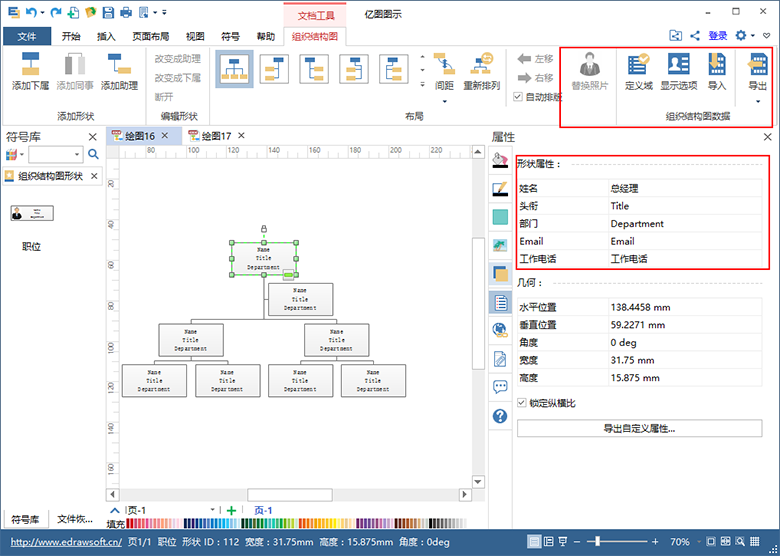The height and width of the screenshot is (556, 780).
Task: Open the Export (导出) dropdown arrow
Action: click(x=758, y=101)
